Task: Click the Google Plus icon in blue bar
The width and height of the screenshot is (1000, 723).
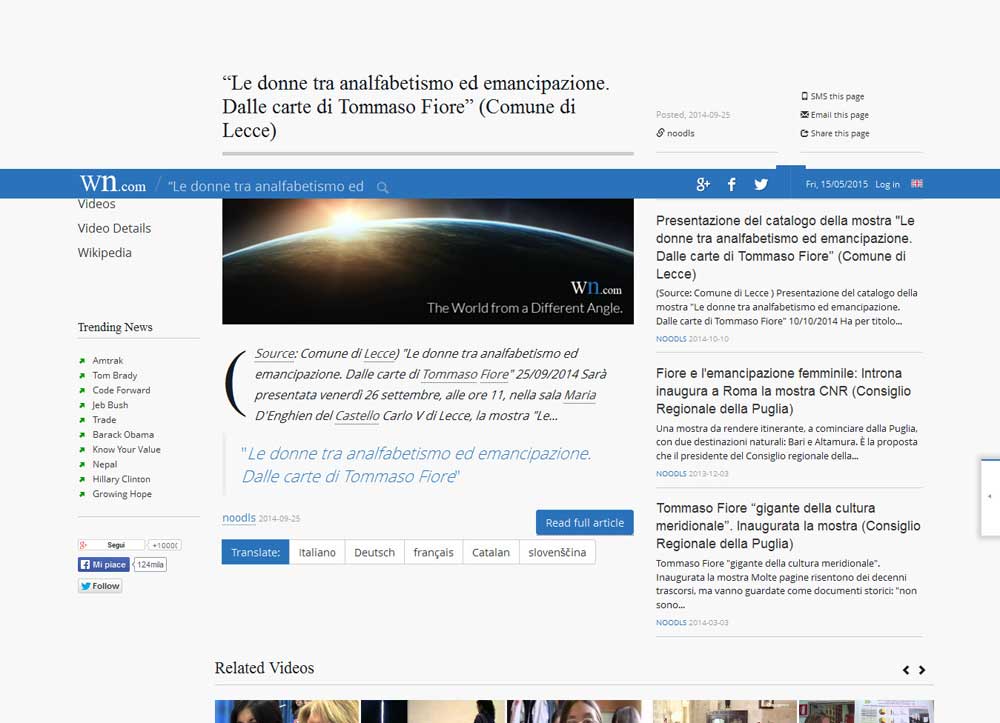Action: (x=702, y=185)
